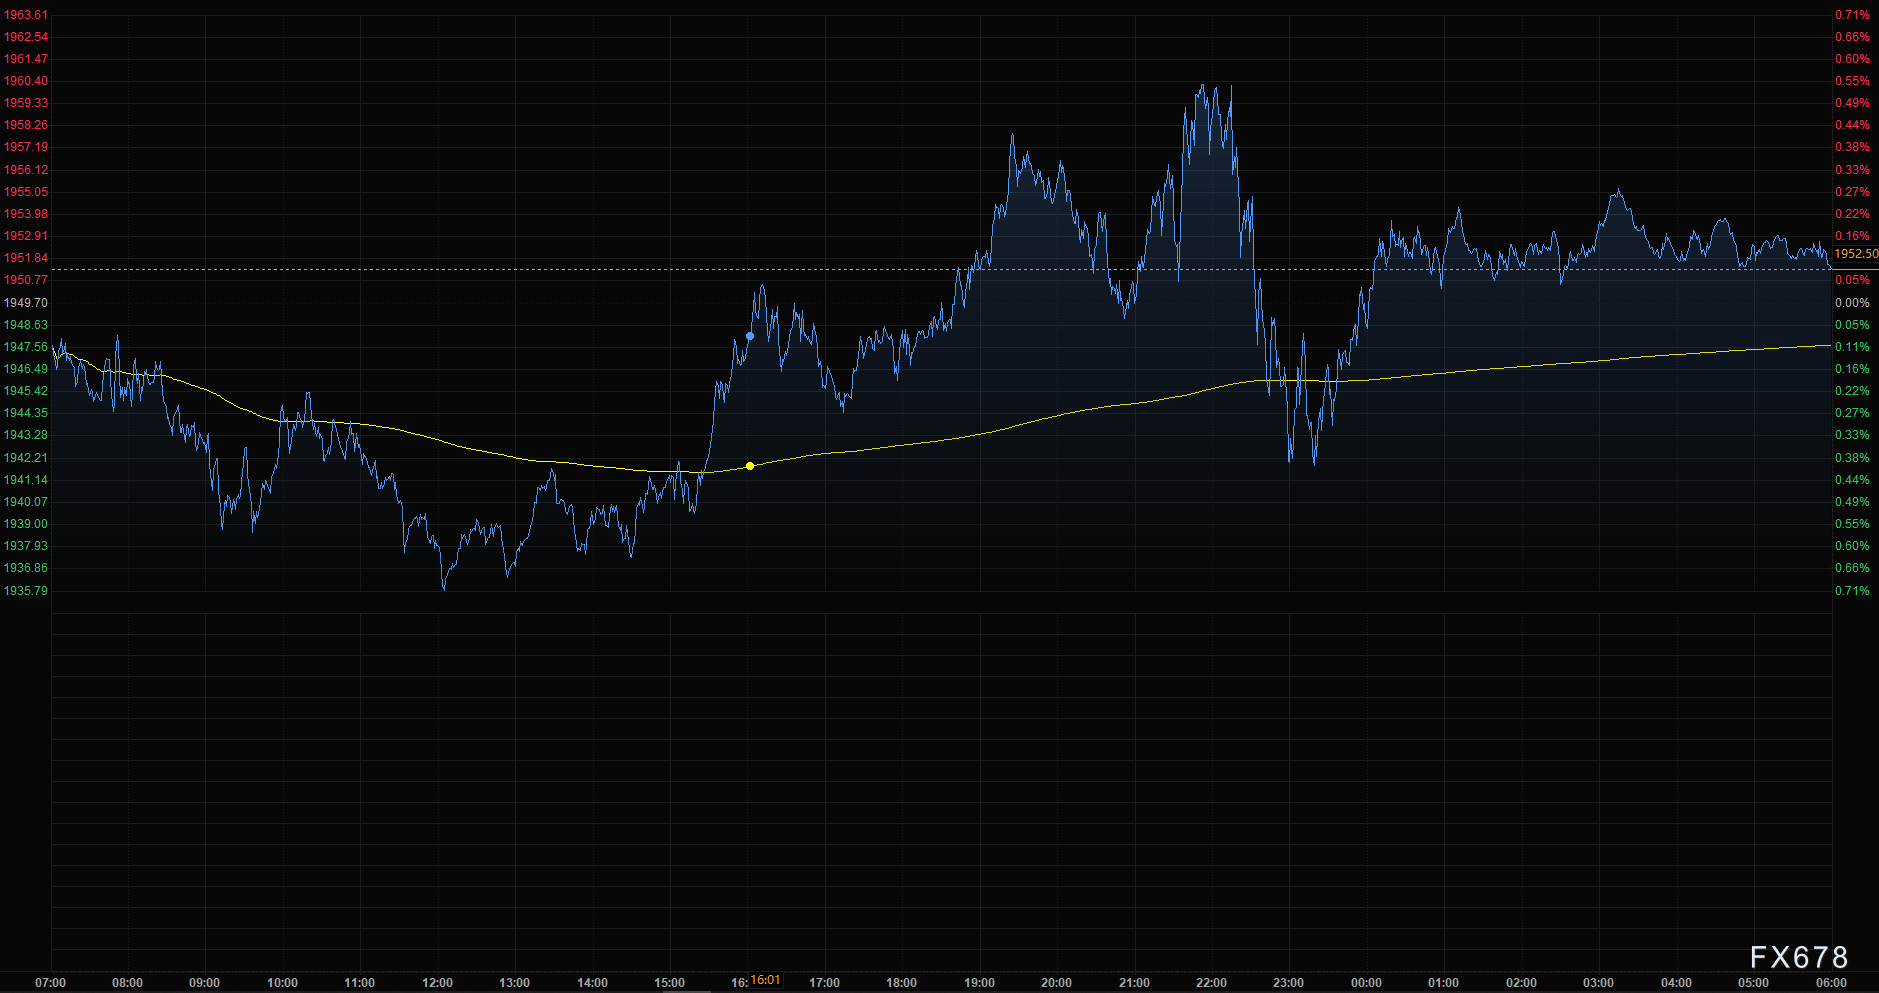Viewport: 1879px width, 993px height.
Task: Click the red 0.71% top percentage label
Action: pyautogui.click(x=1852, y=15)
